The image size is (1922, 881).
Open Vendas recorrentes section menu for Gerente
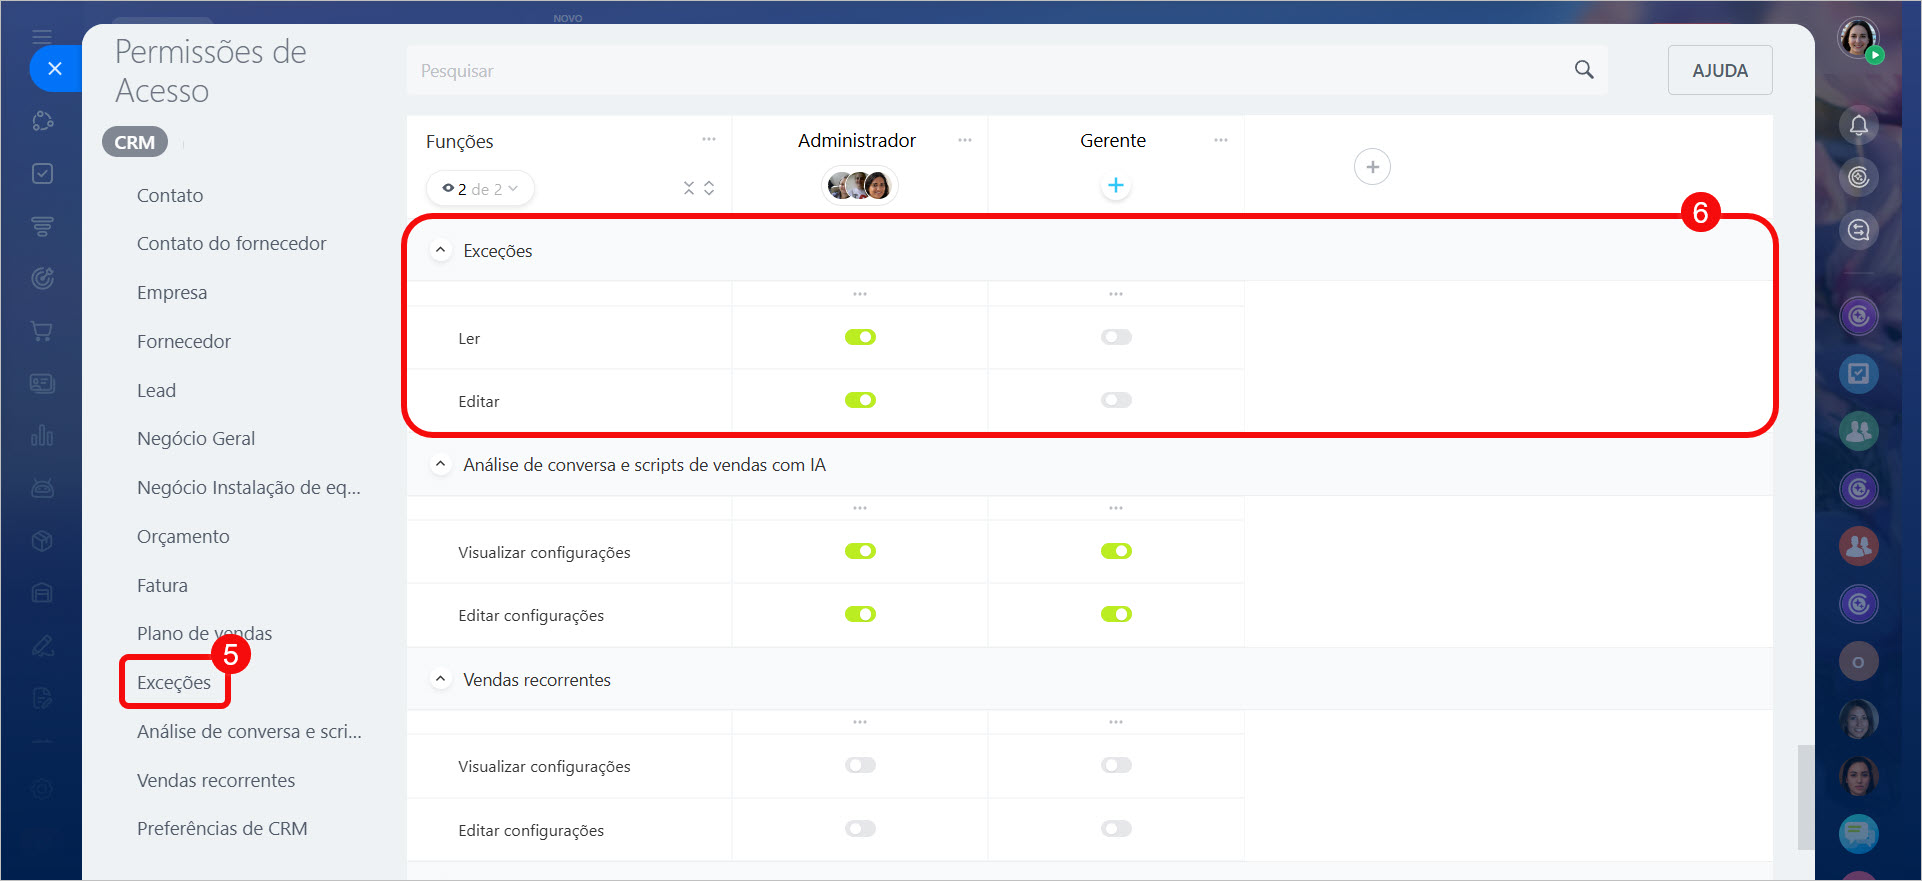(x=1116, y=722)
